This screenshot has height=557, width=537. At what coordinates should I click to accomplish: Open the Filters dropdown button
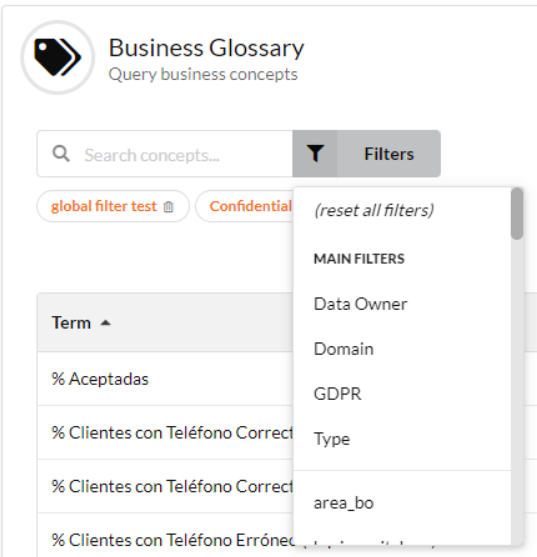[367, 153]
